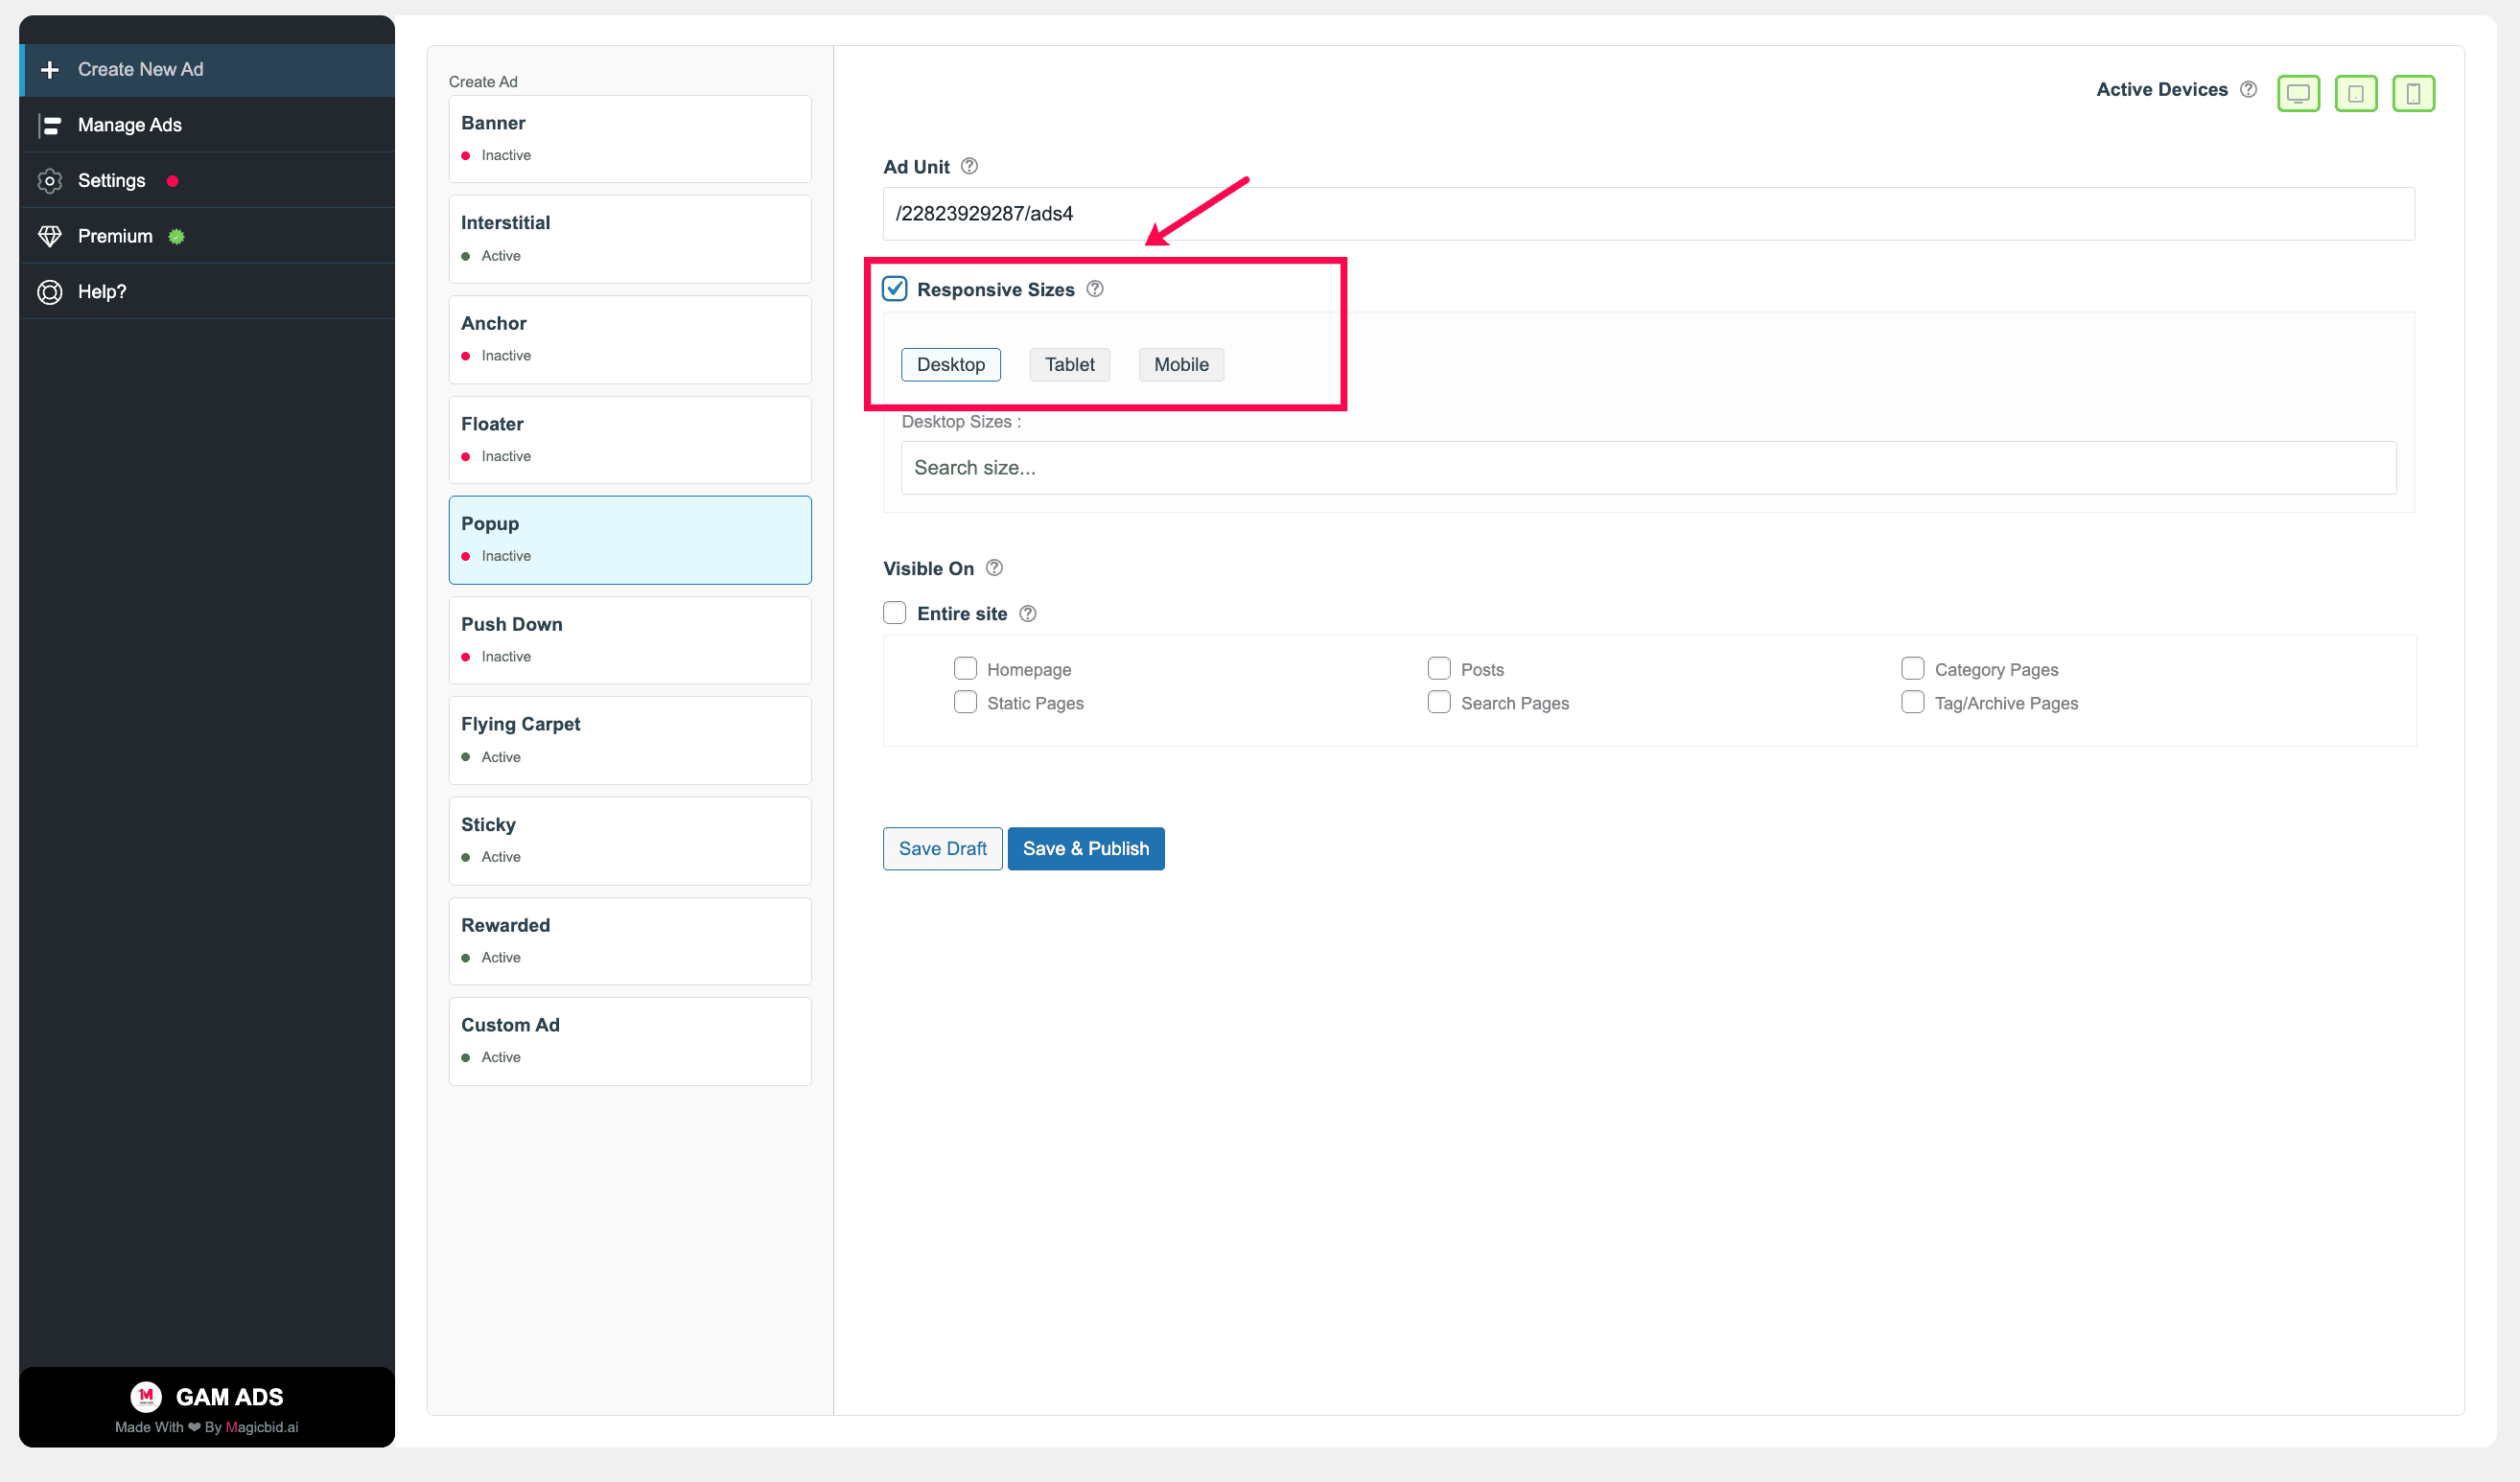This screenshot has height=1482, width=2520.
Task: Select the Rewarded ad type card
Action: pyautogui.click(x=630, y=942)
